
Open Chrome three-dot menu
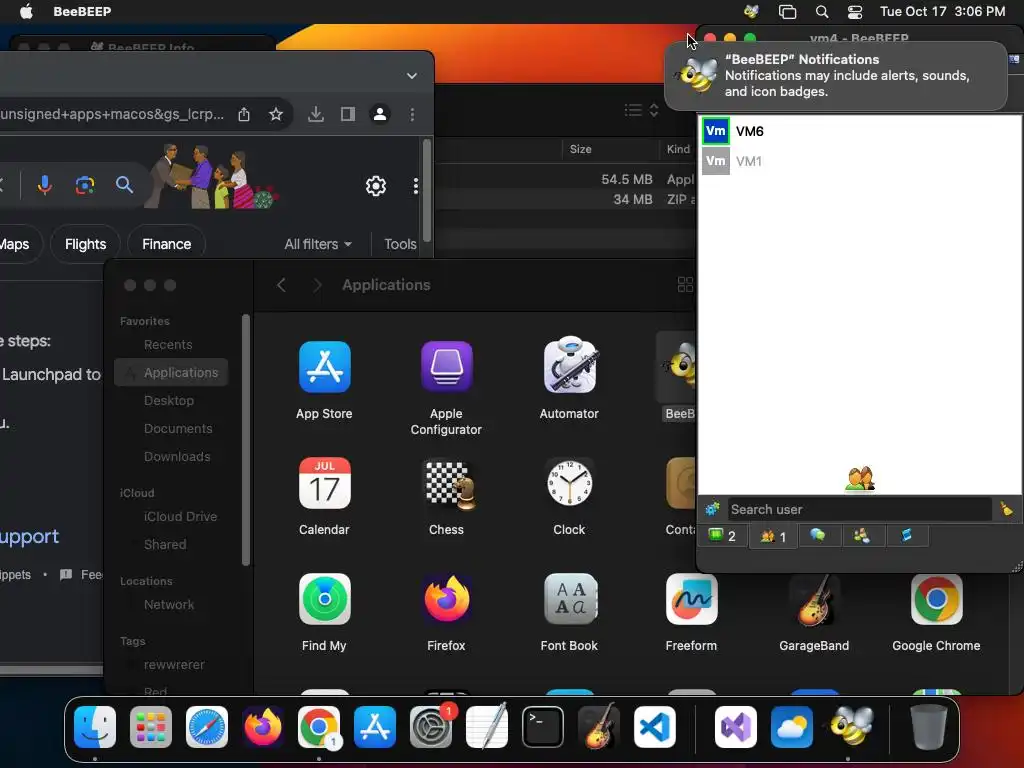point(412,114)
